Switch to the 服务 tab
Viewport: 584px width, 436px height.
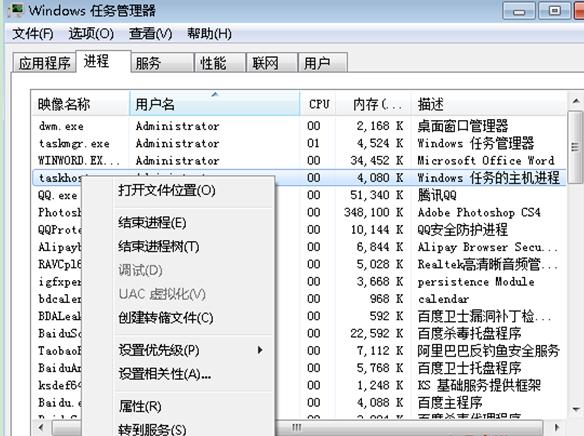(x=162, y=63)
